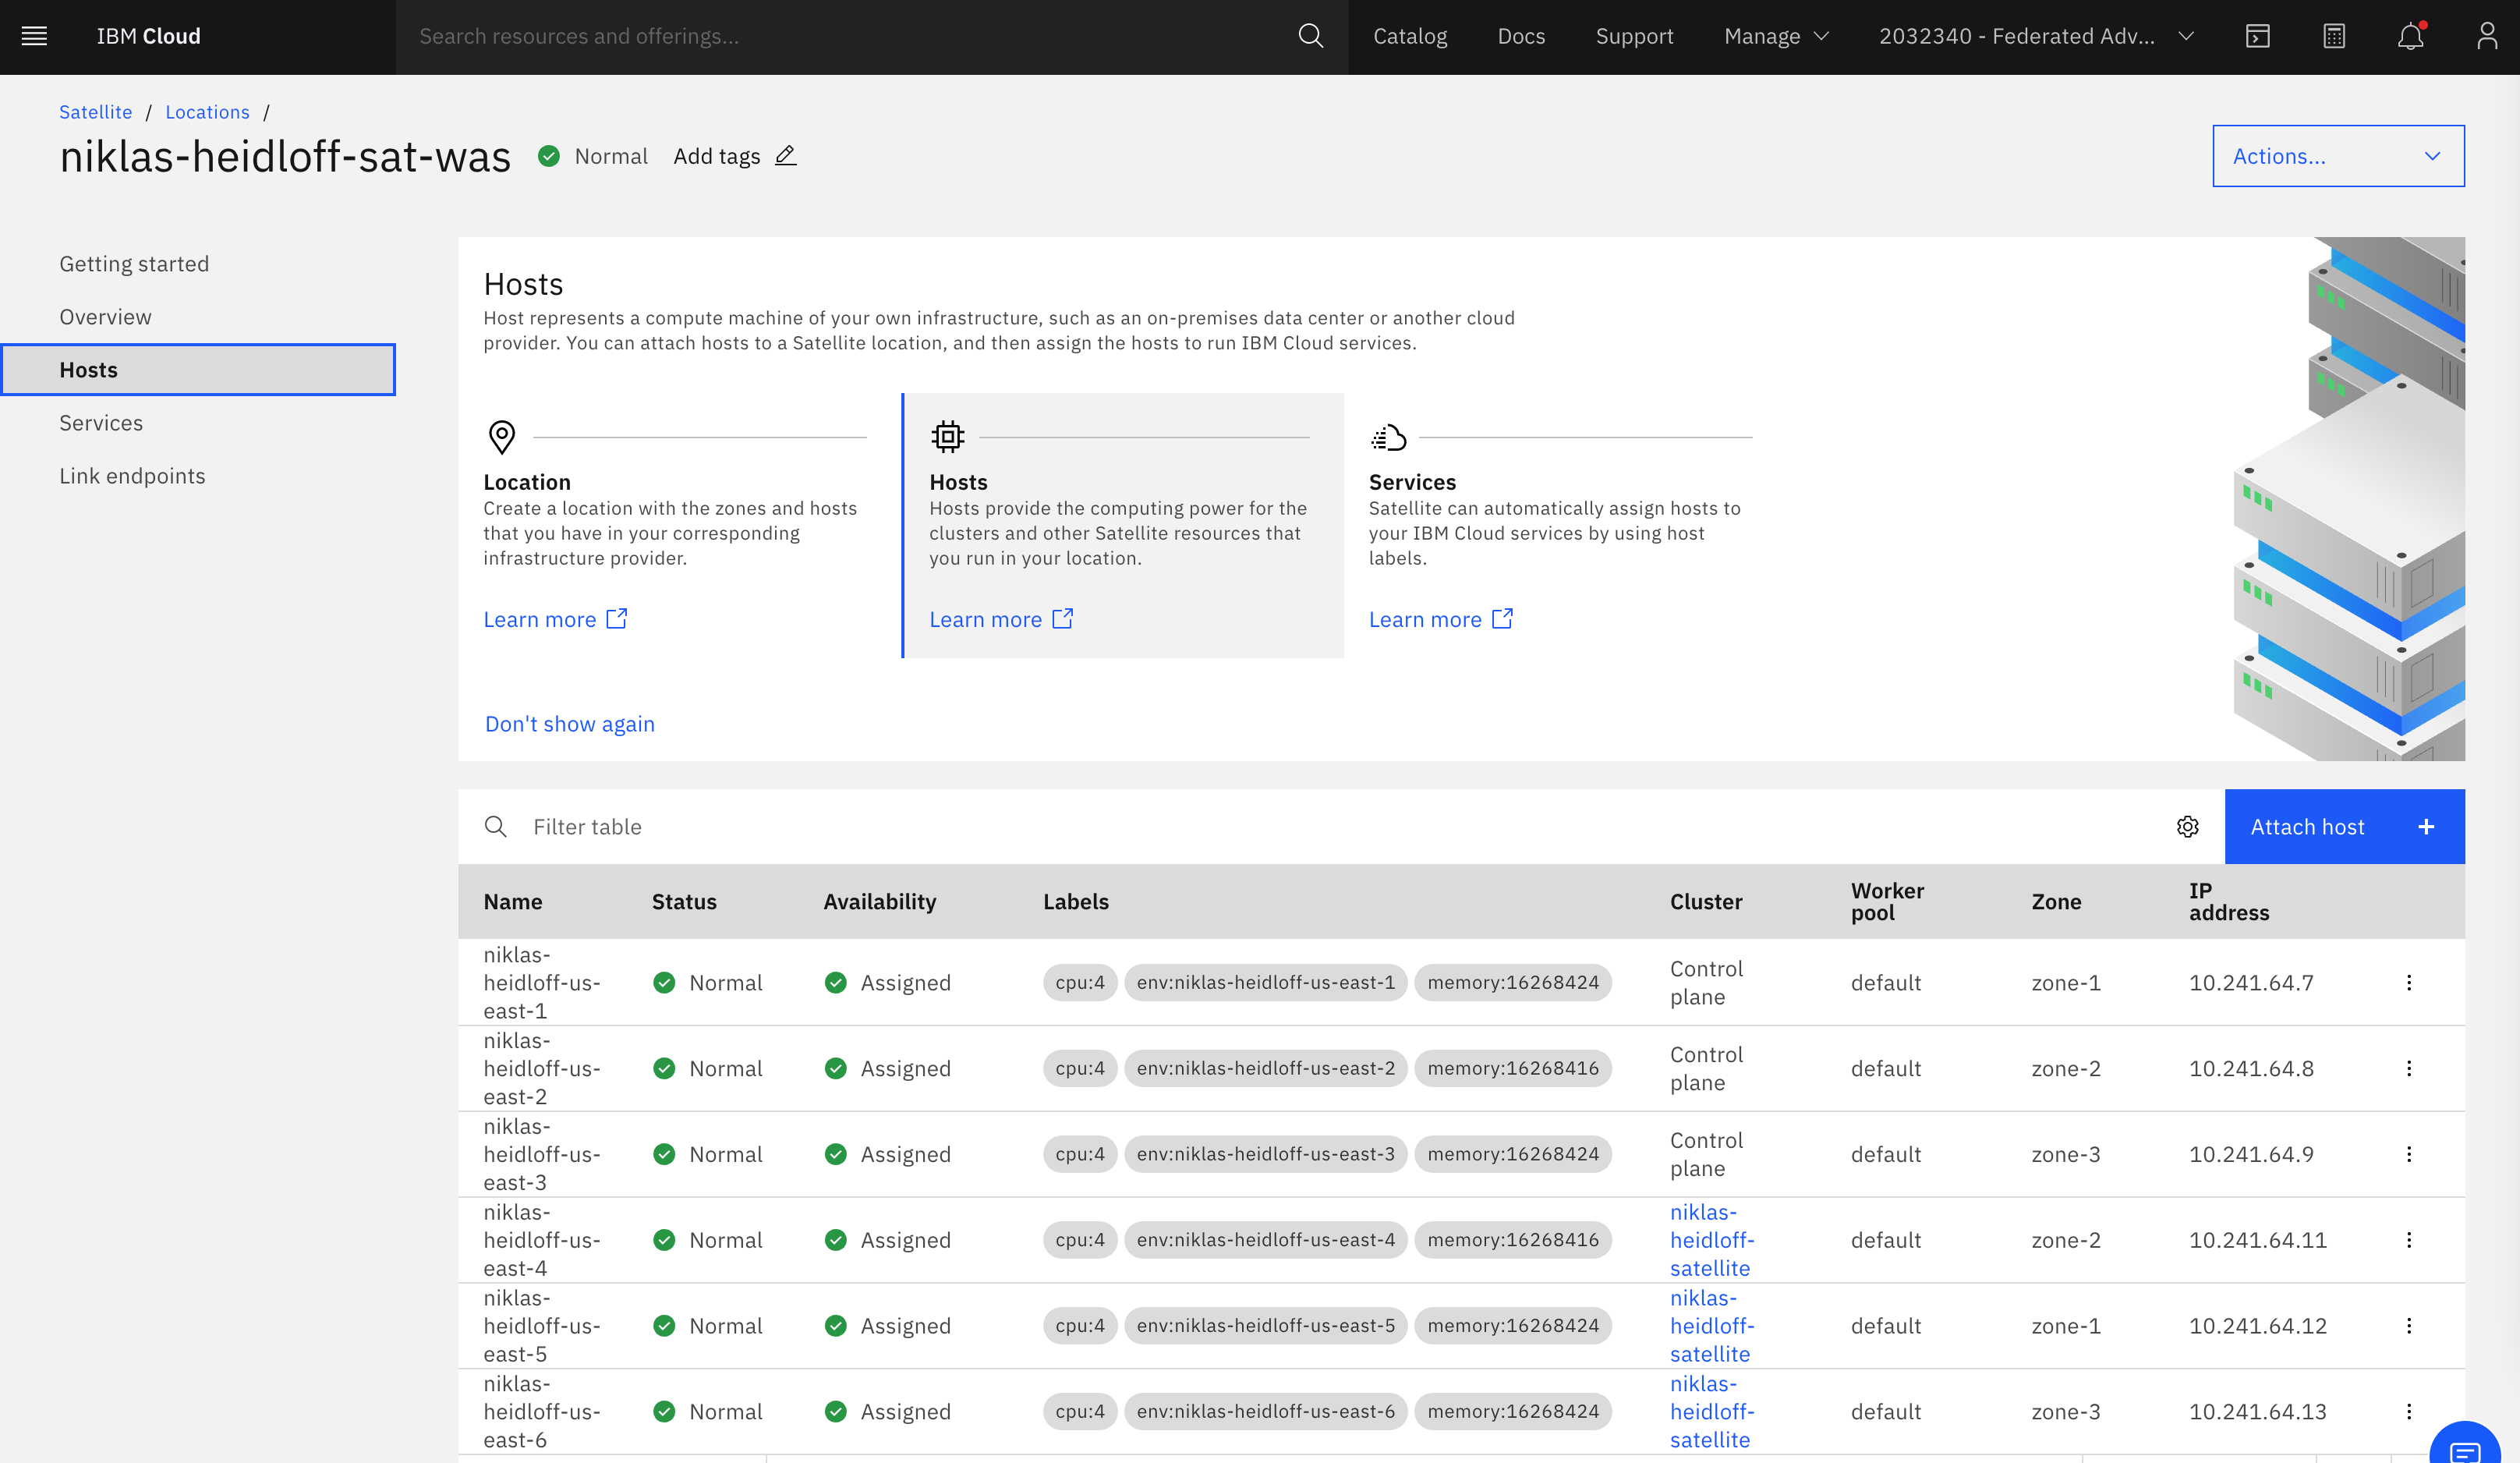Screen dimensions: 2520x1463
Task: Open overflow menu for us-east-4 host
Action: pos(2408,1241)
